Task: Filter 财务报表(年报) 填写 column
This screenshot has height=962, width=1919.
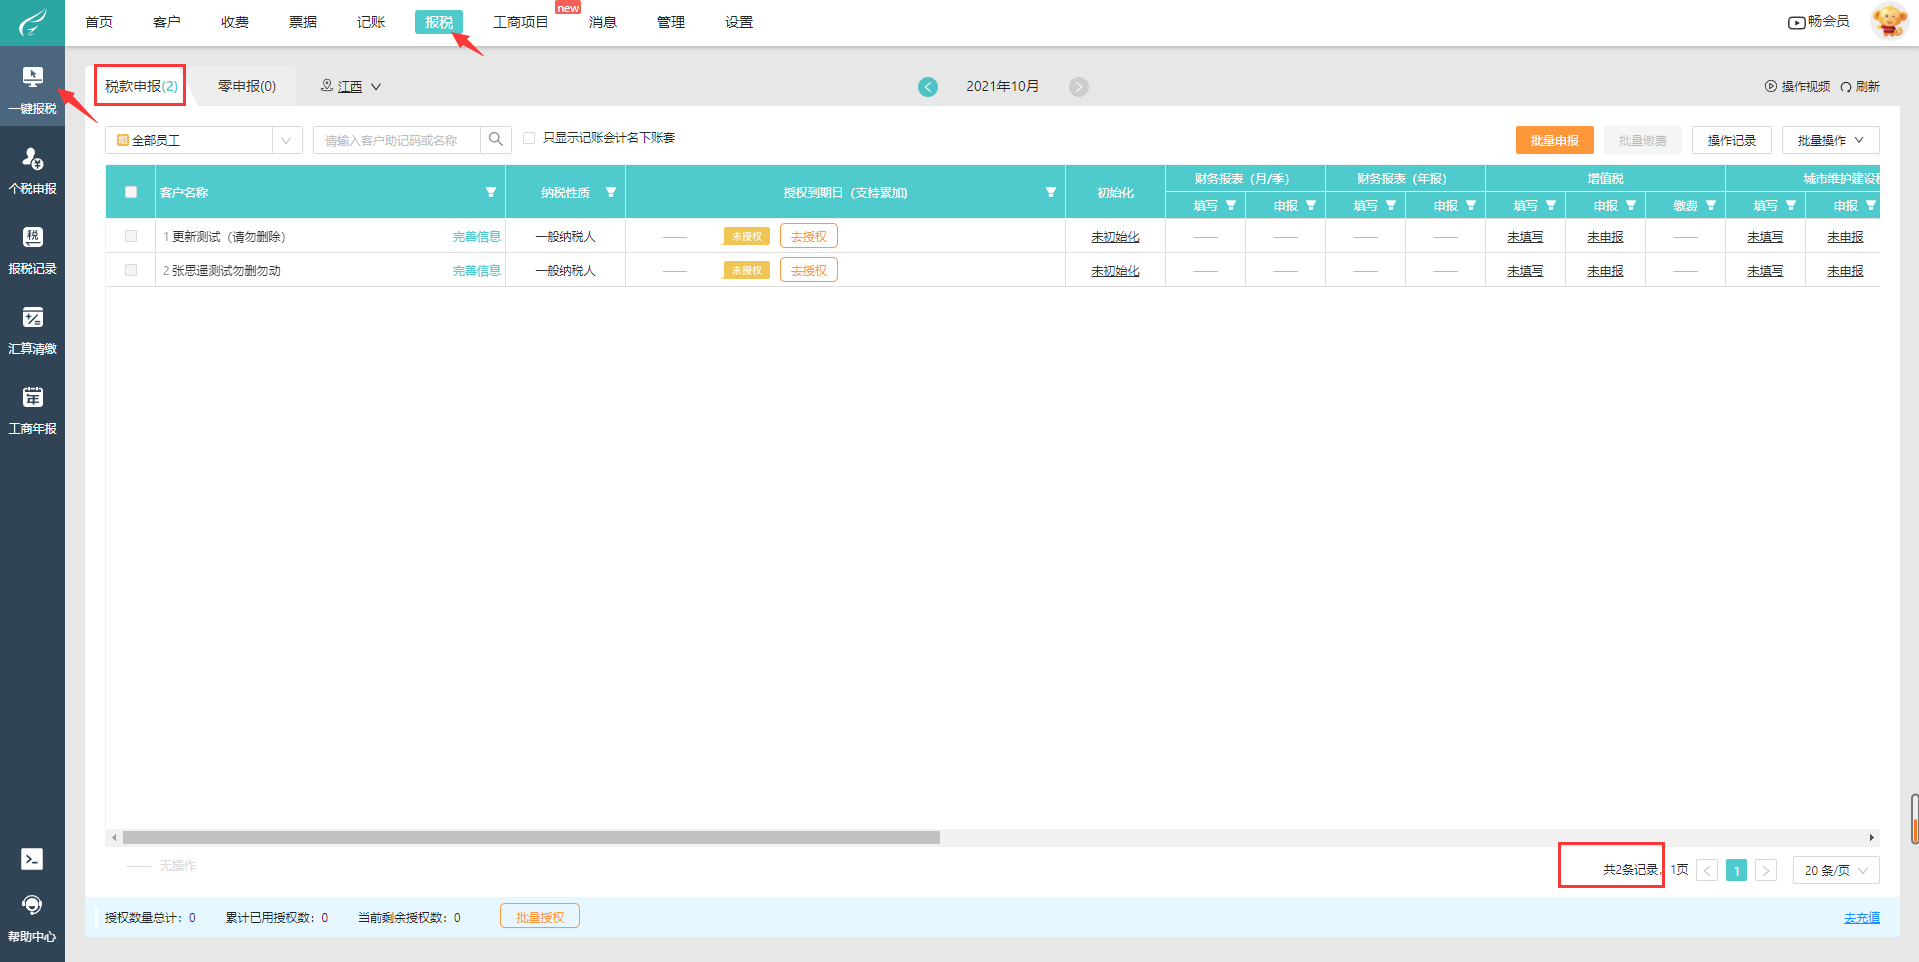Action: [x=1391, y=205]
